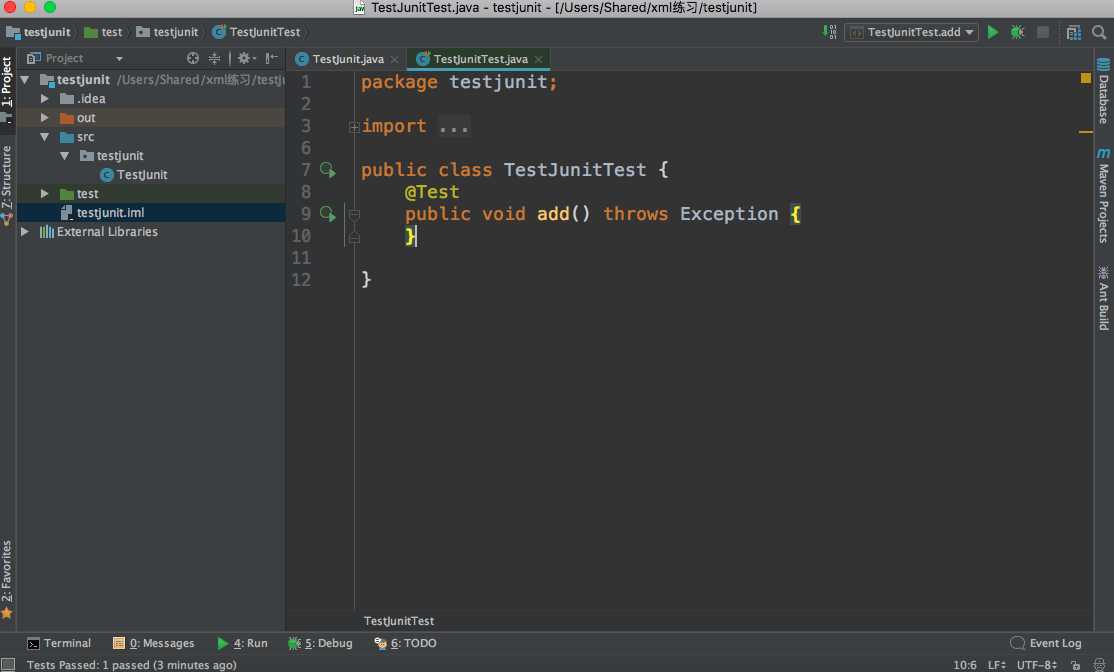Open Project panel gear settings menu
The image size is (1114, 672).
246,58
